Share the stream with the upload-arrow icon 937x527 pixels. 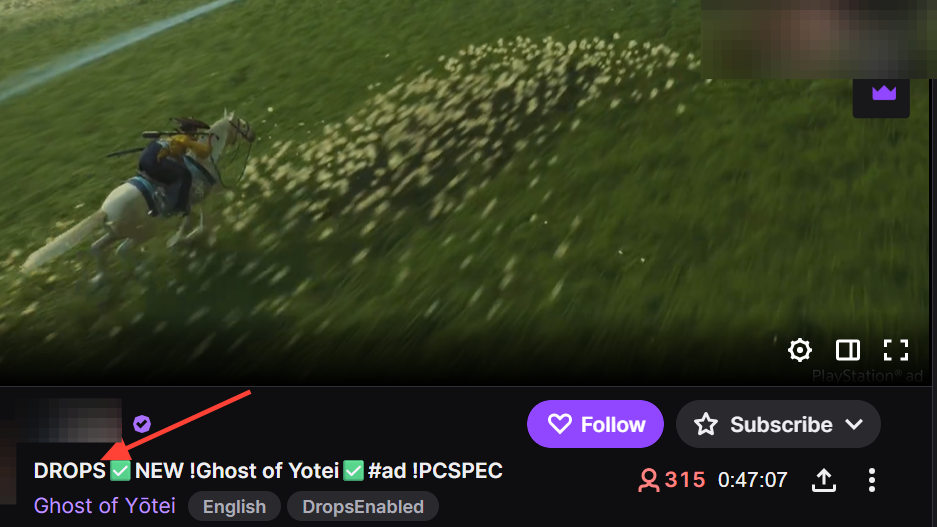coord(823,480)
